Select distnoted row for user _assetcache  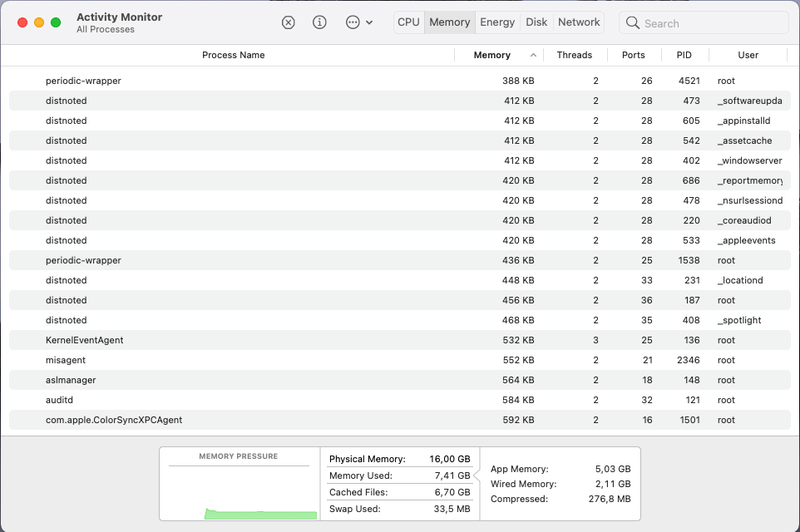click(400, 140)
